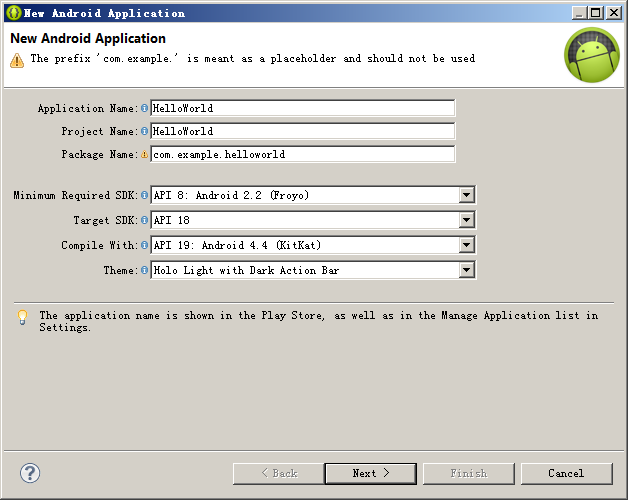Click info icon beside Target SDK
Image resolution: width=628 pixels, height=500 pixels.
coord(144,220)
